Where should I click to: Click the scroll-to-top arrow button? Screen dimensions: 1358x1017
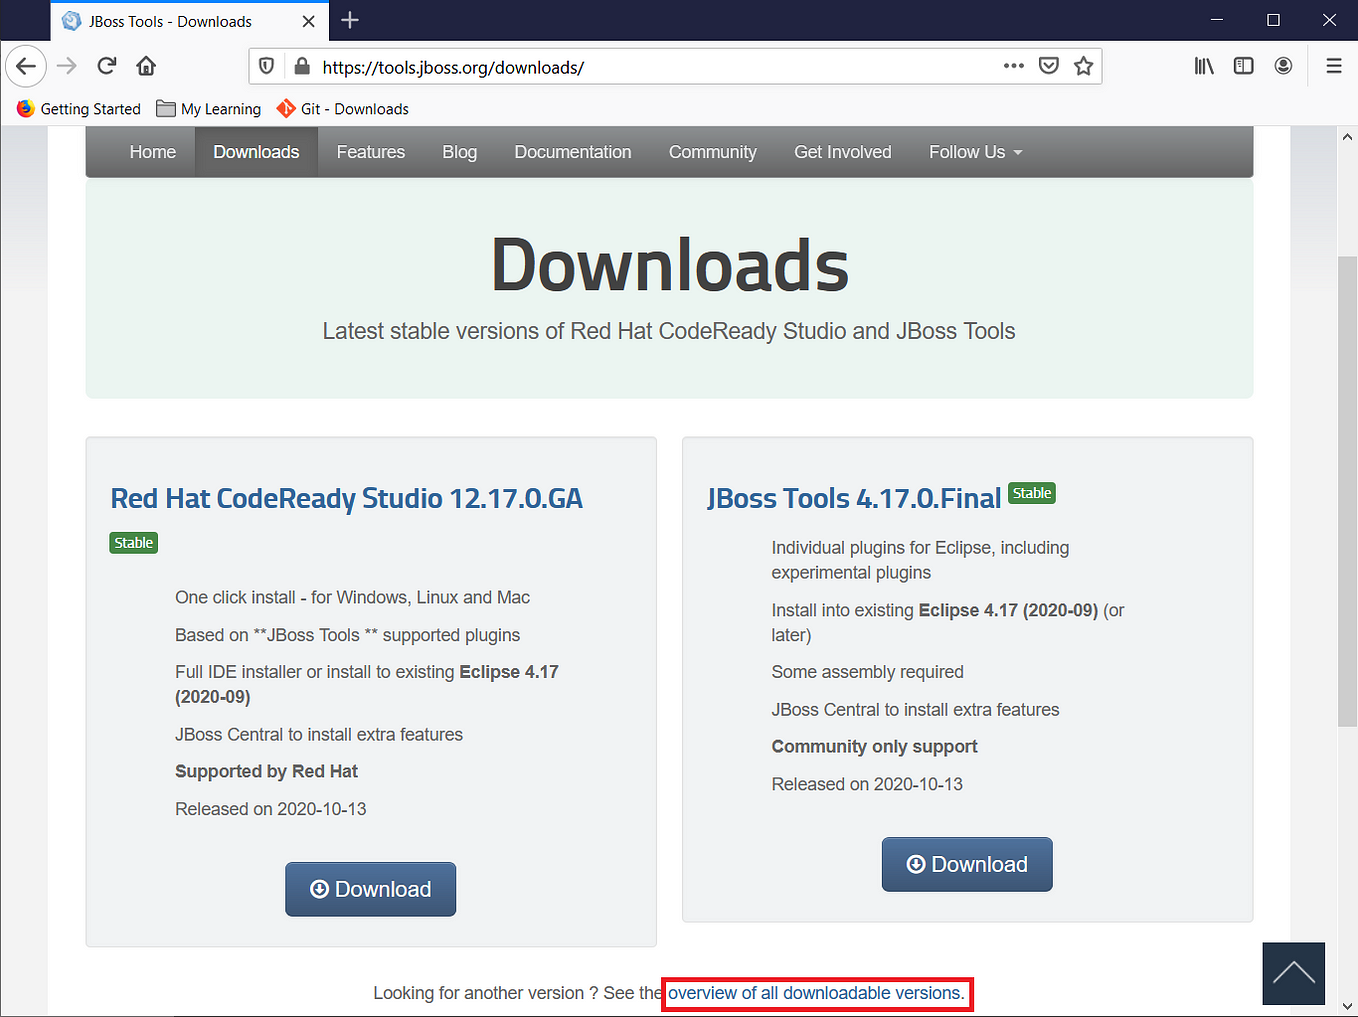[1294, 973]
